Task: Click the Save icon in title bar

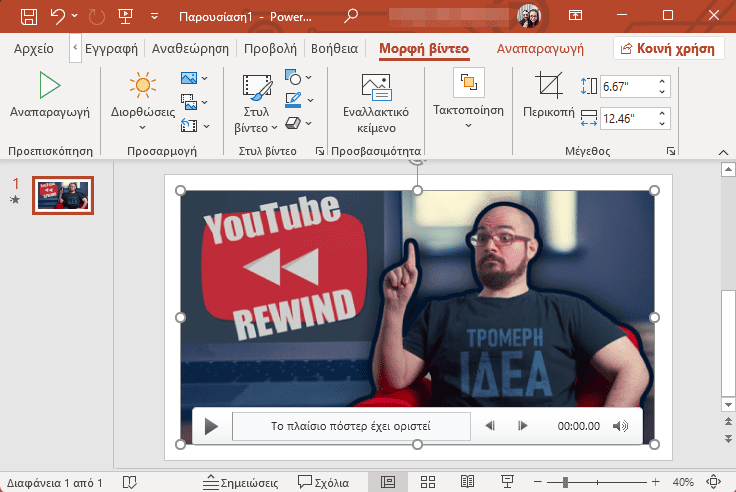Action: [x=29, y=16]
